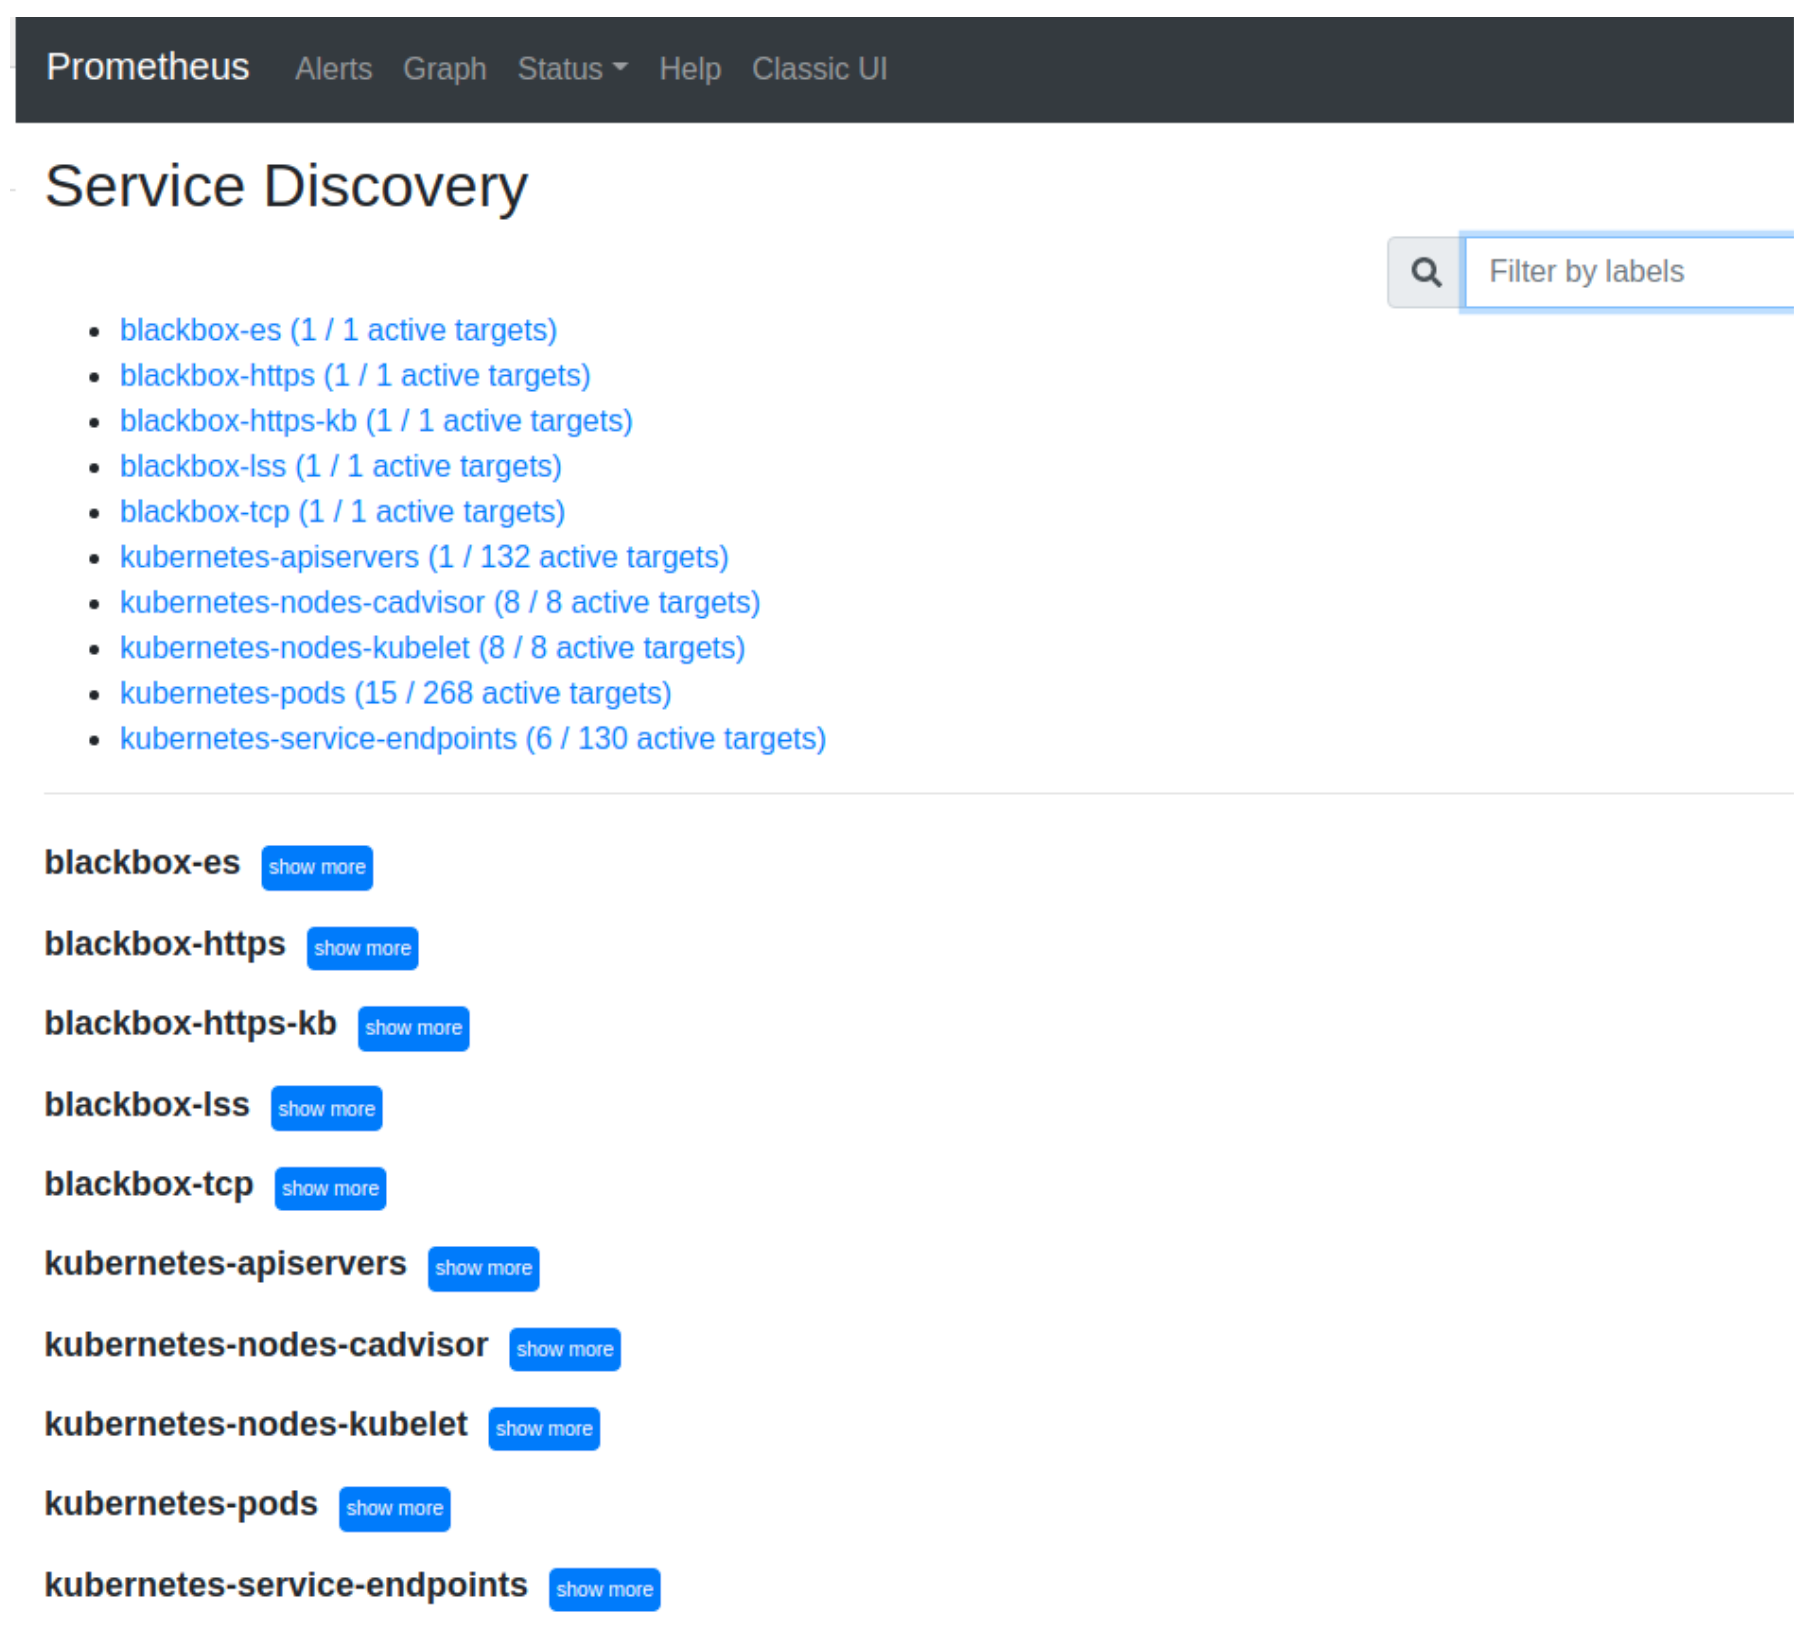Expand targets for blackbox-es via show more

tap(316, 867)
